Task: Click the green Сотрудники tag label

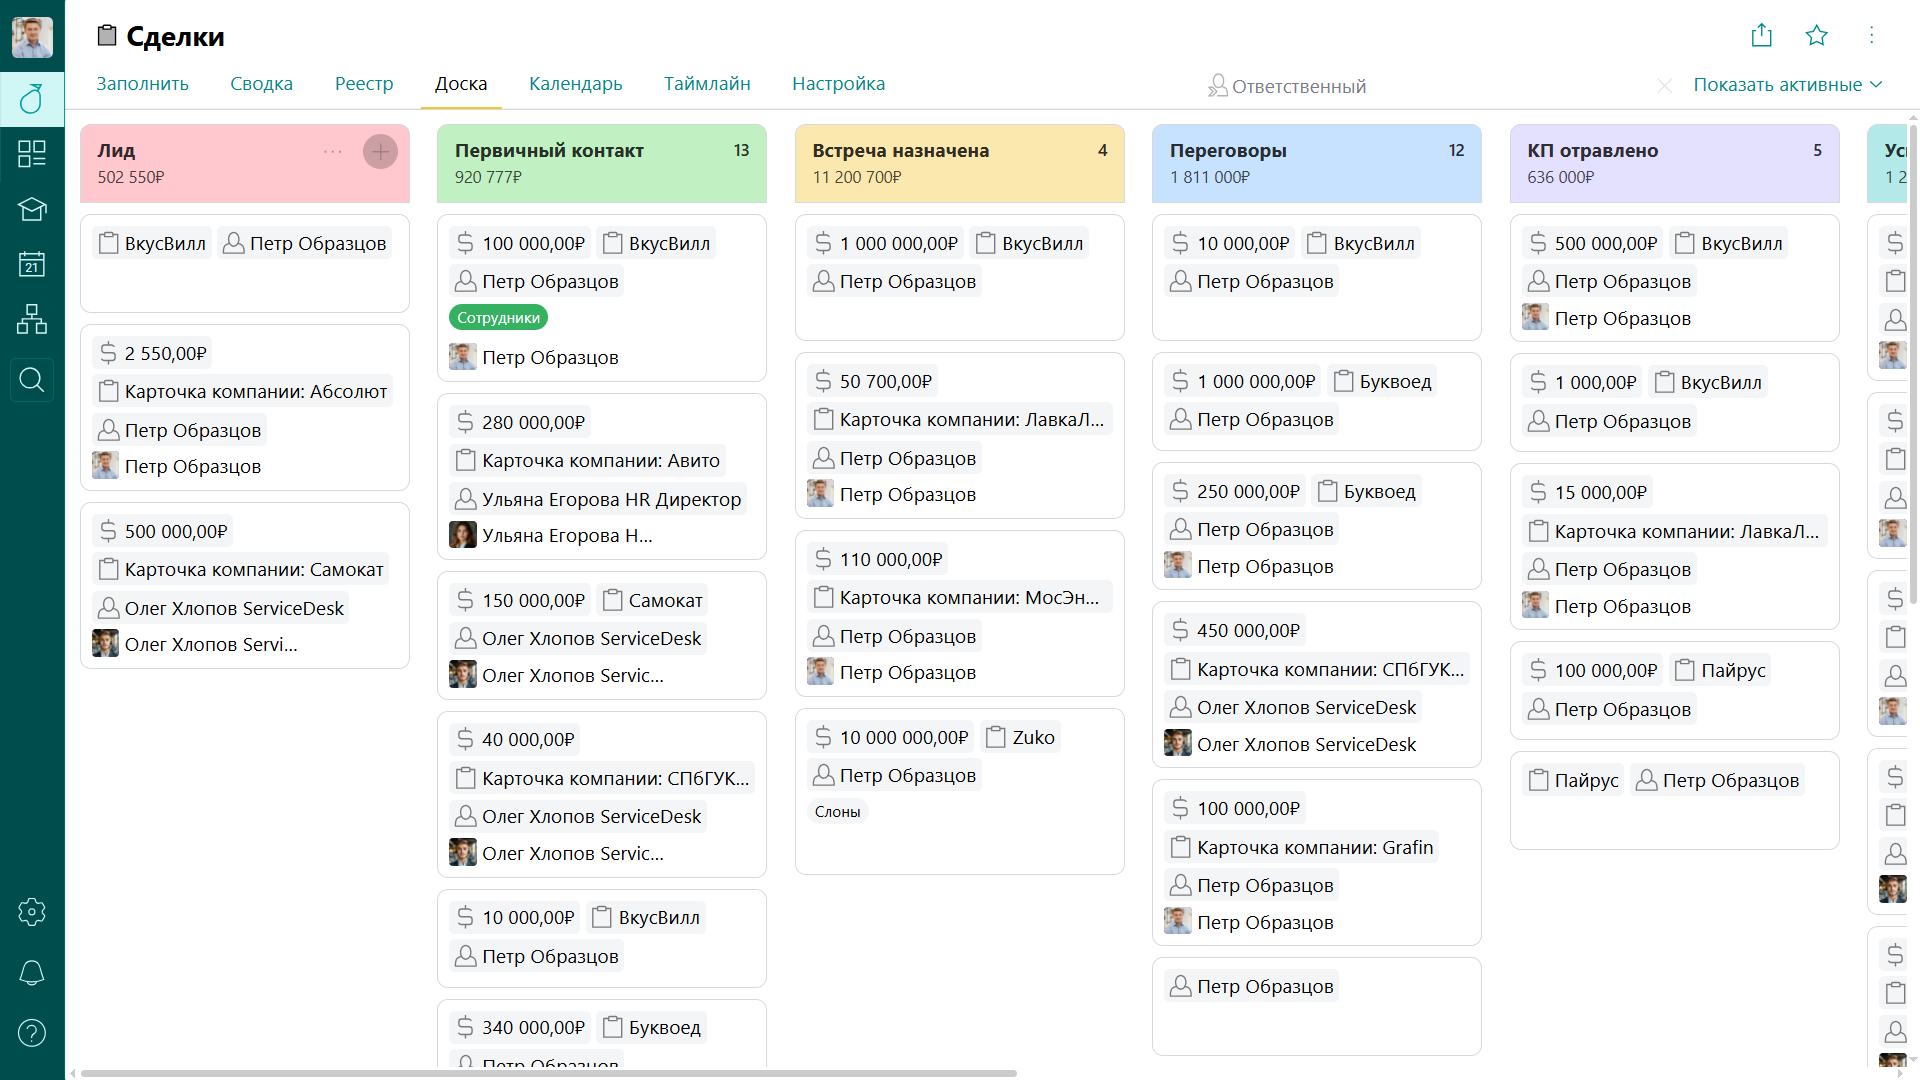Action: tap(498, 318)
